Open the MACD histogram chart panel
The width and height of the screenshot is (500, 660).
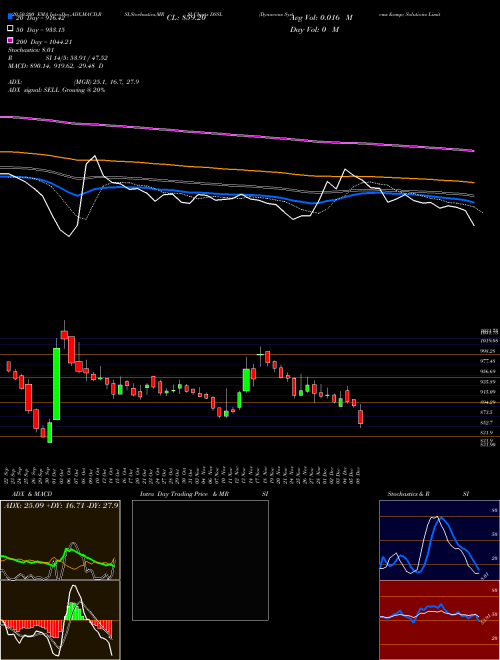point(60,620)
